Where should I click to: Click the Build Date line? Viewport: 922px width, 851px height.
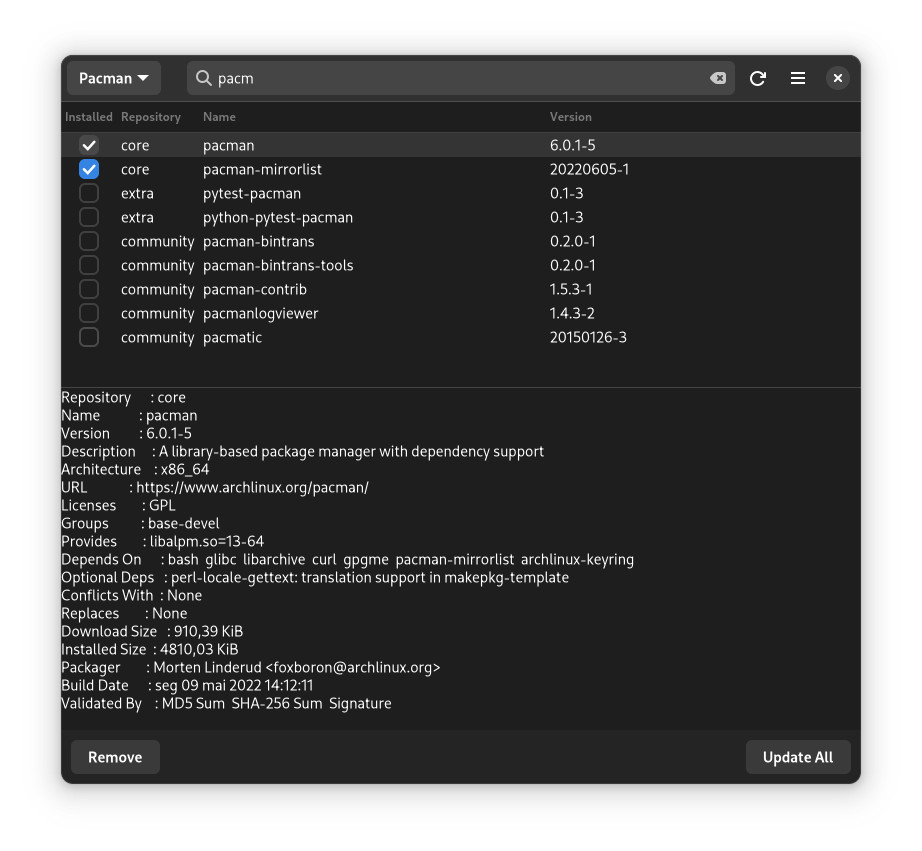(x=187, y=686)
